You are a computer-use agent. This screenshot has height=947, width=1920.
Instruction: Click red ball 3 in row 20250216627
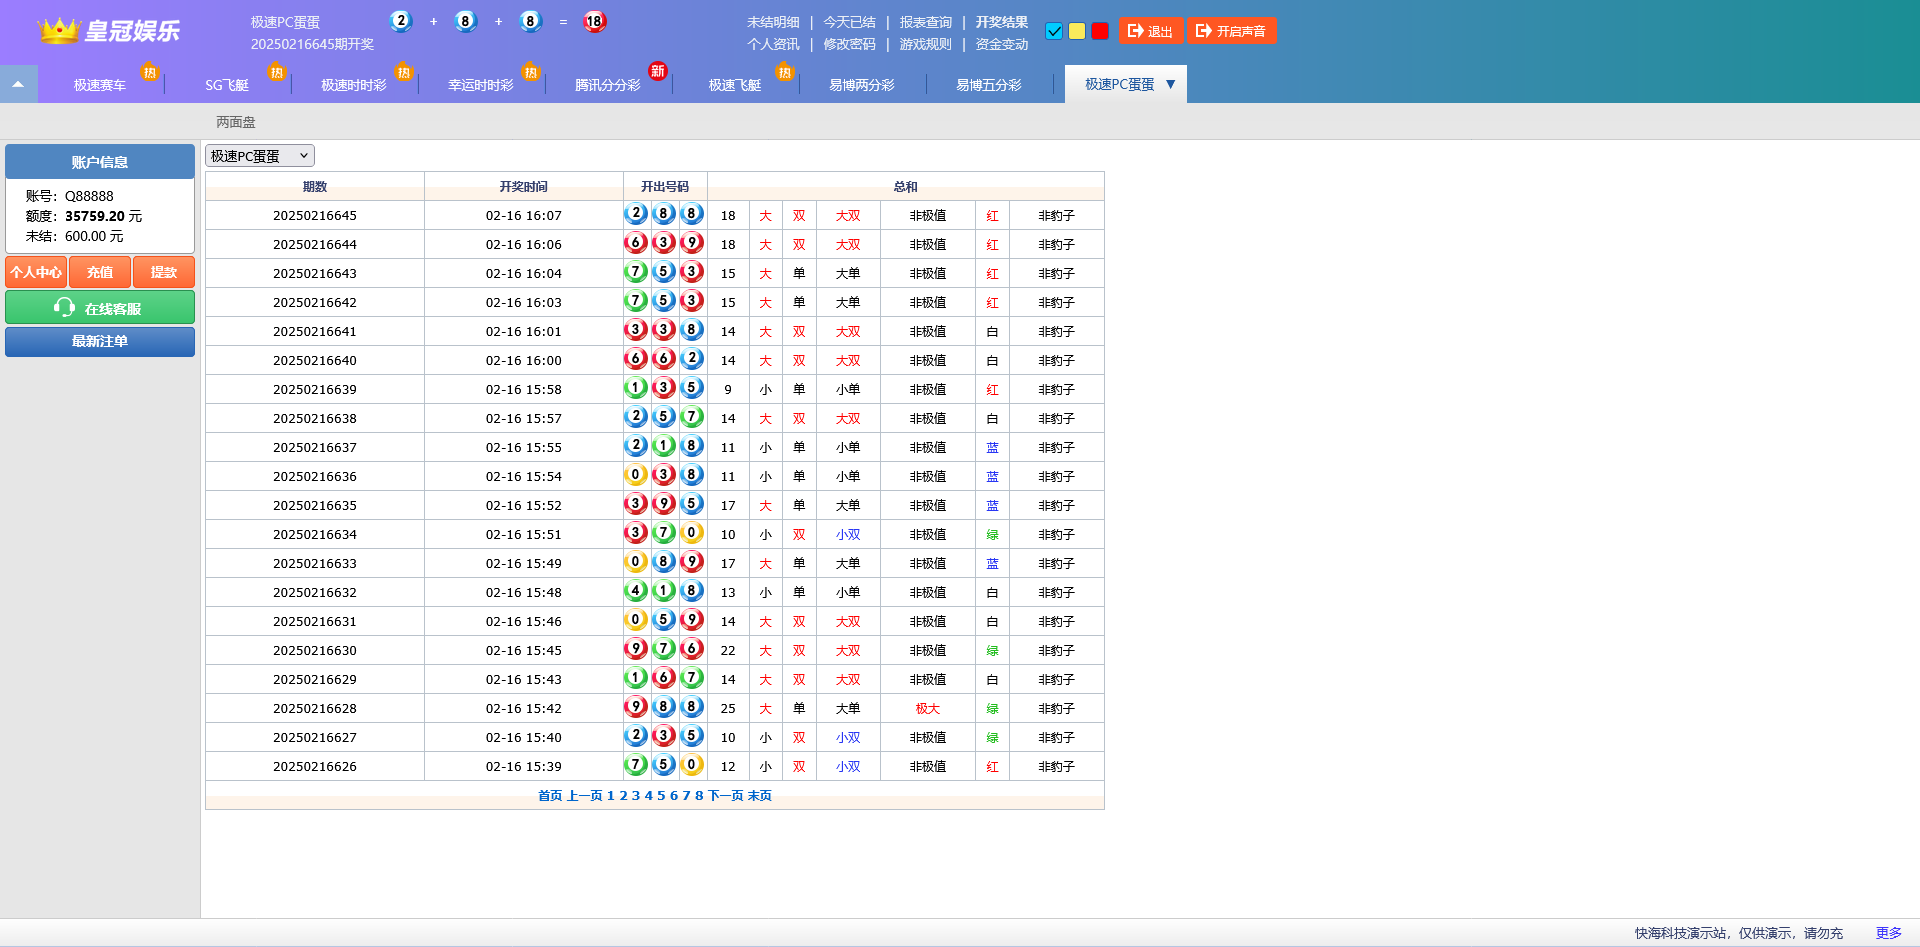pyautogui.click(x=663, y=736)
